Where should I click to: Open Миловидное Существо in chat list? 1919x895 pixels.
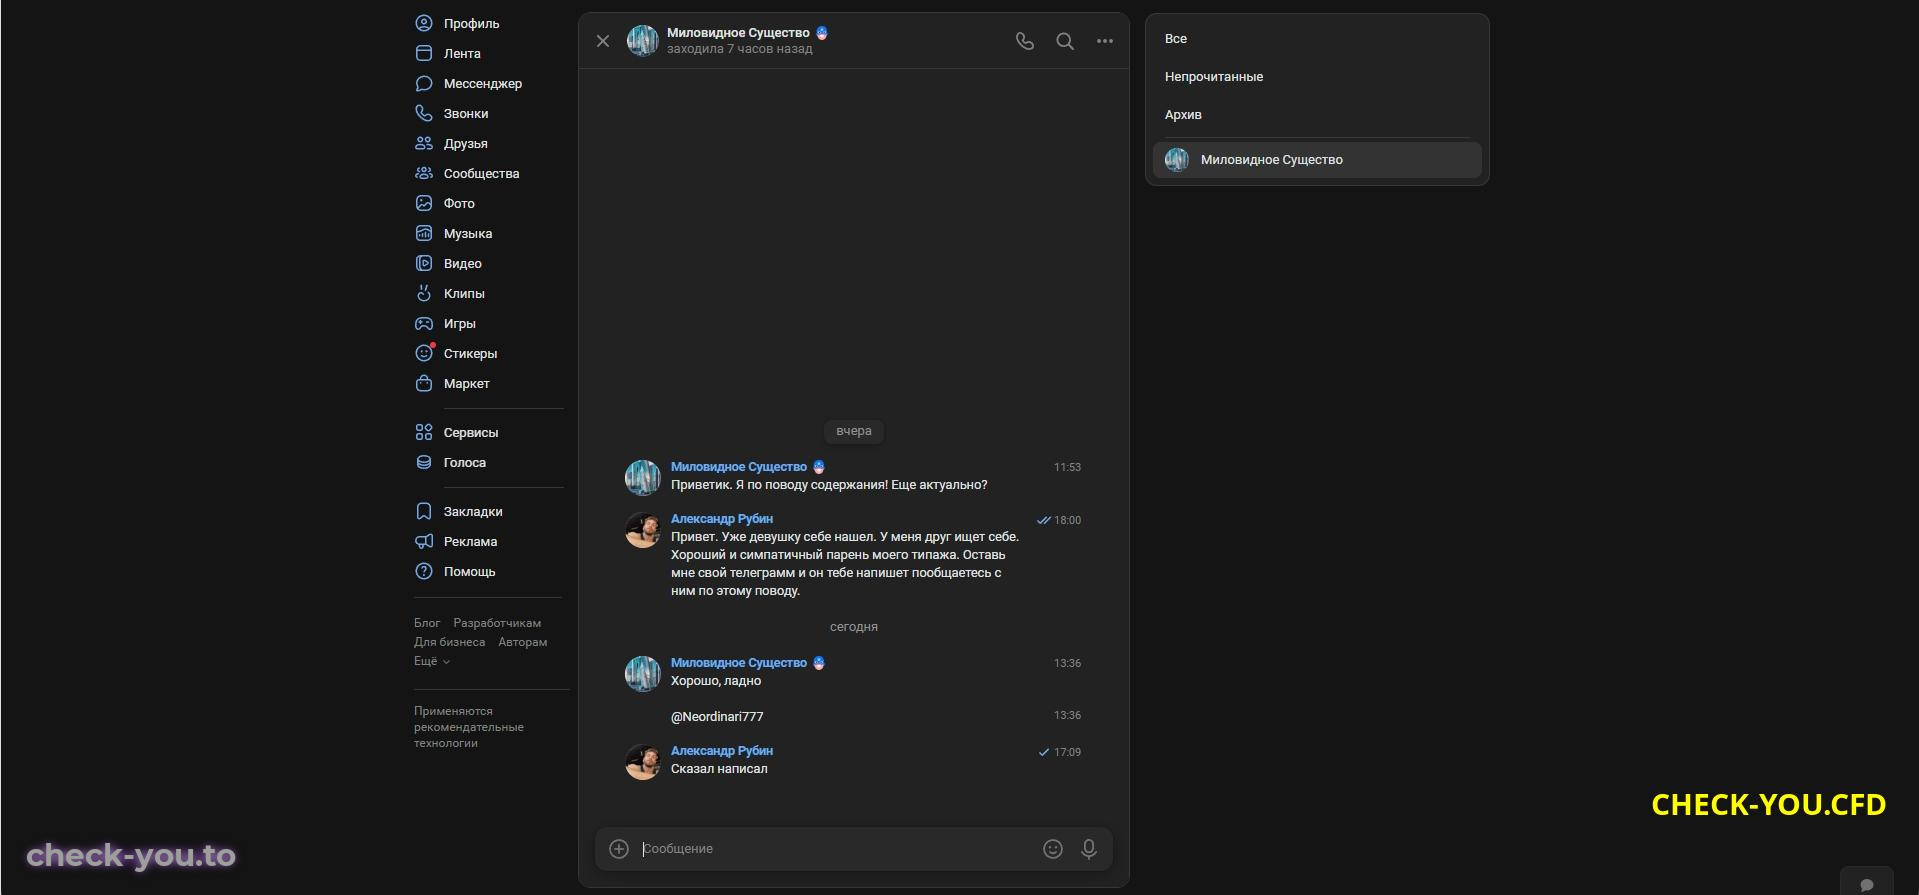click(x=1317, y=160)
